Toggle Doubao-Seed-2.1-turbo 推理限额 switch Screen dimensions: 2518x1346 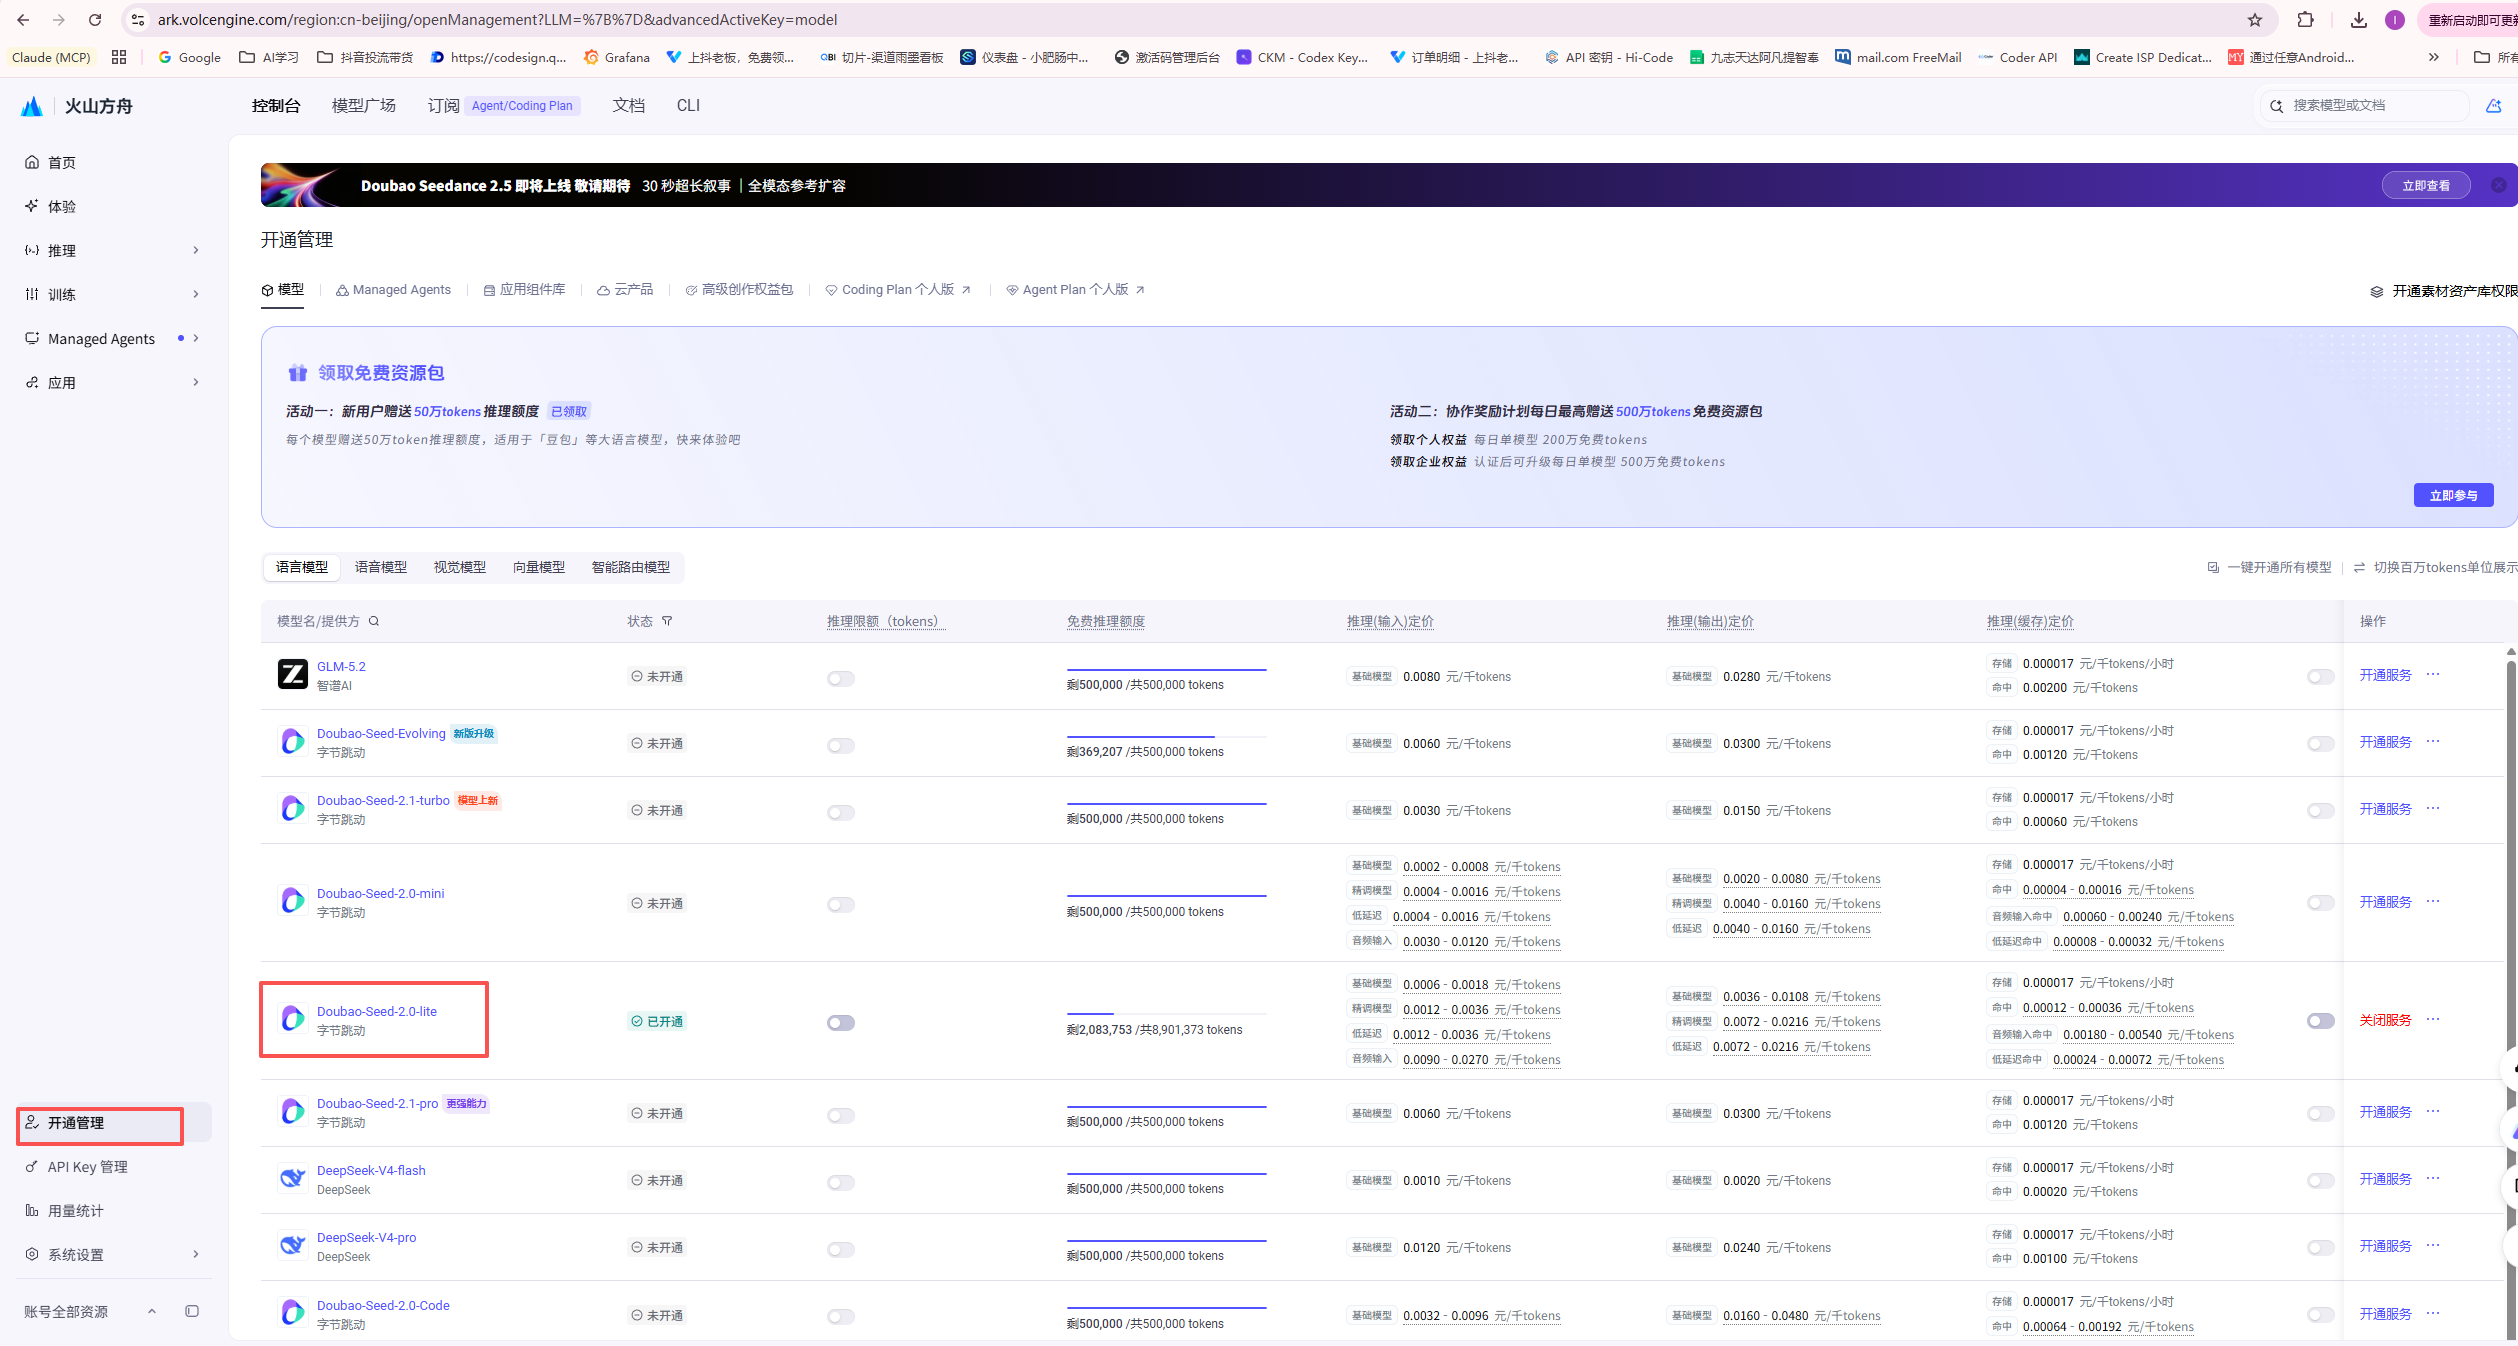point(841,813)
